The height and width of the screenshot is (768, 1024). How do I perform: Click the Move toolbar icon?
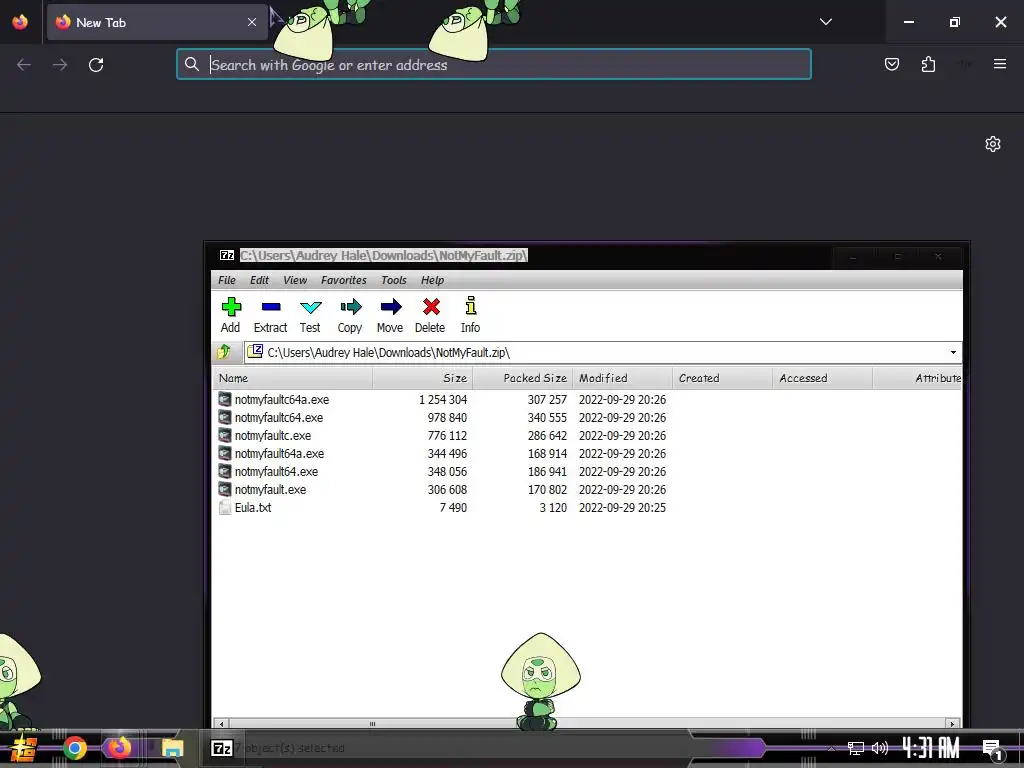point(390,315)
